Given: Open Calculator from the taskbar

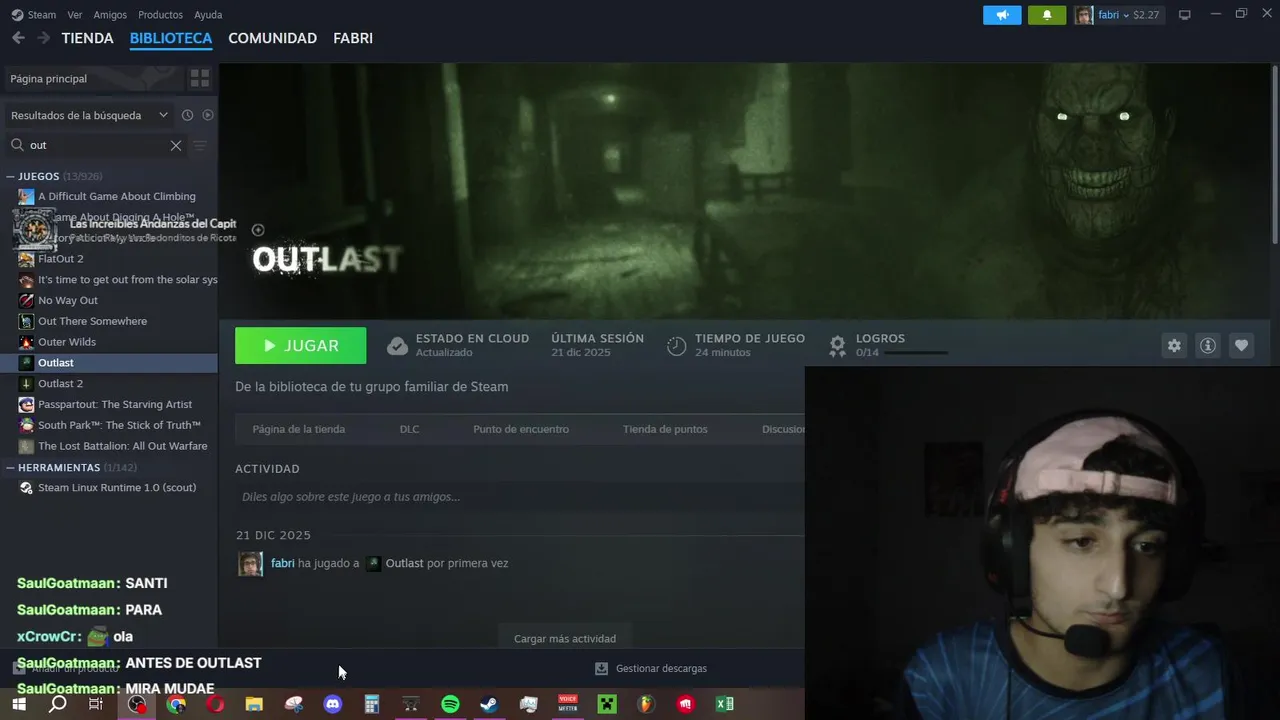Looking at the screenshot, I should 372,704.
